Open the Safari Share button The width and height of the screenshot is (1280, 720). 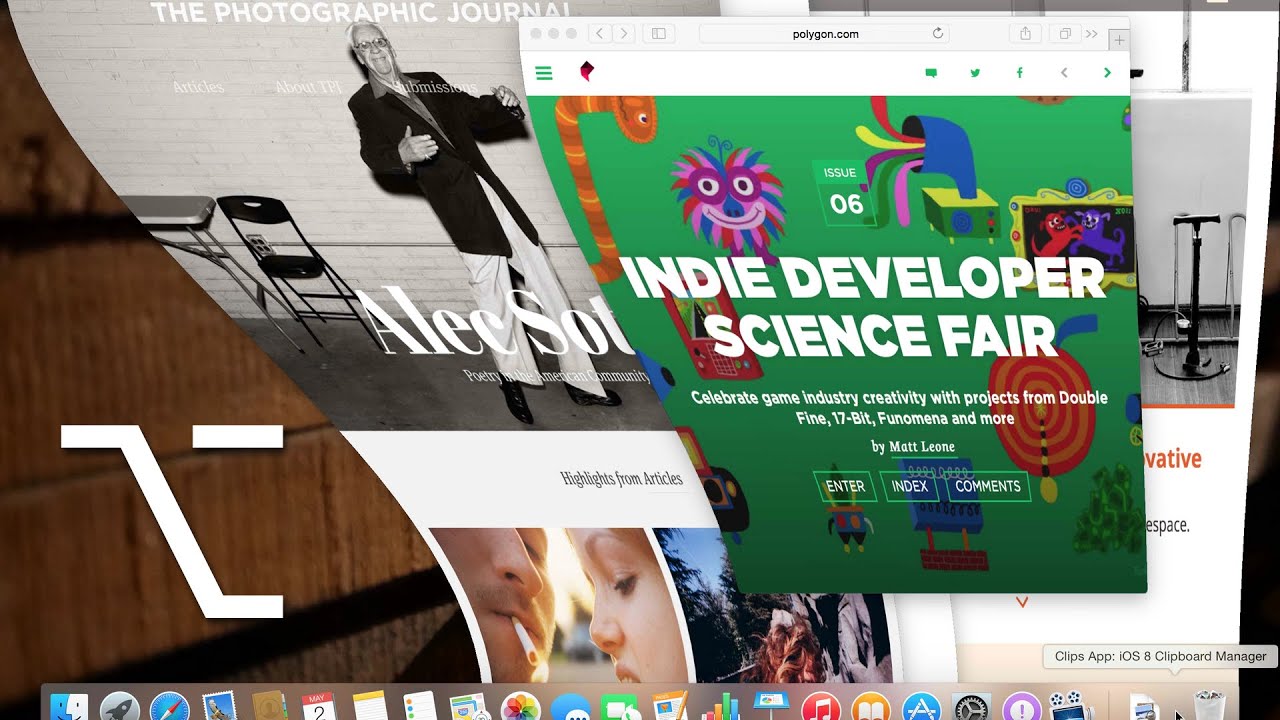1025,34
